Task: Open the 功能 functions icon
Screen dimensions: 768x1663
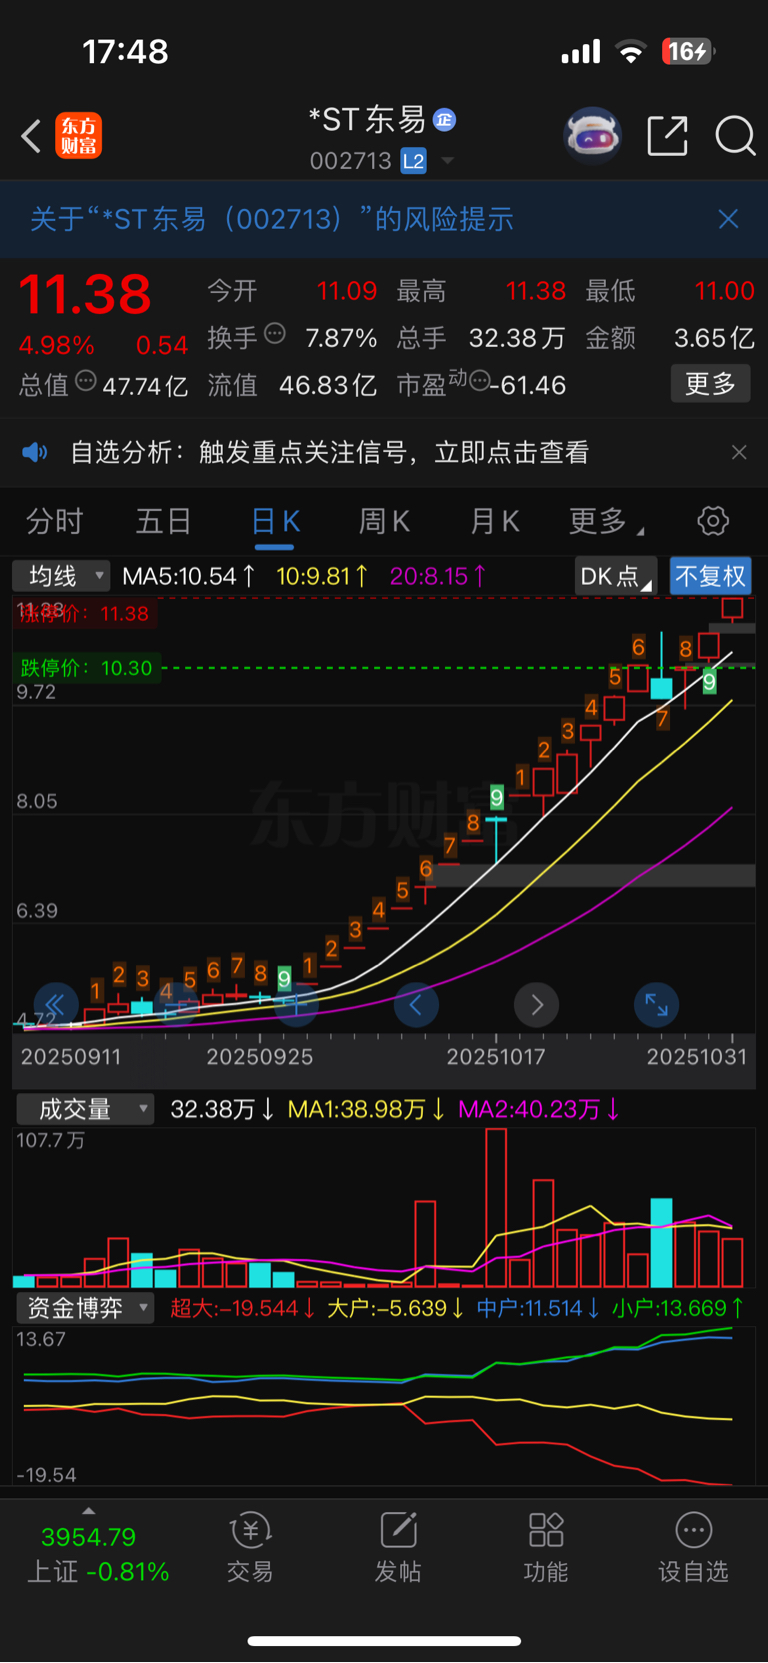Action: pyautogui.click(x=546, y=1547)
